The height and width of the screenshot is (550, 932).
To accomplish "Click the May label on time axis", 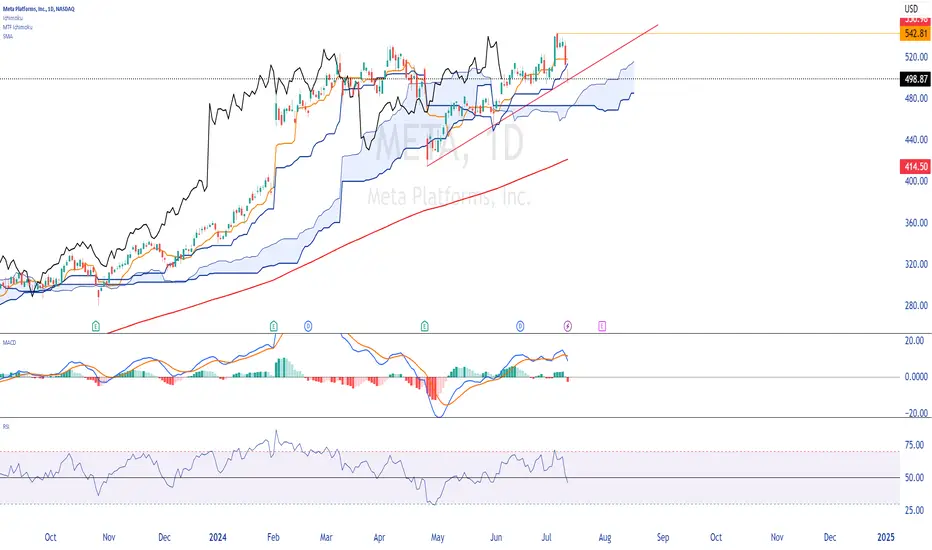I will point(437,537).
